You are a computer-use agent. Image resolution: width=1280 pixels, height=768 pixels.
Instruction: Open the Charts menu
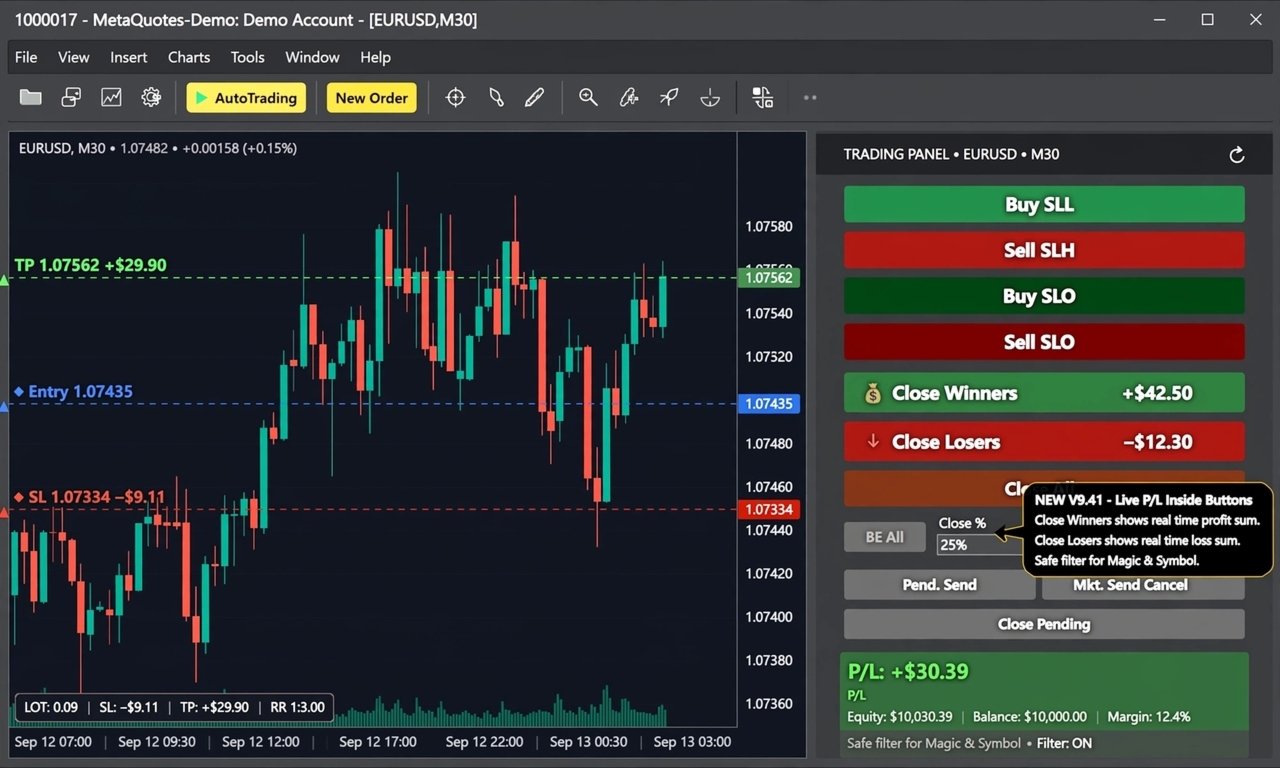point(189,57)
